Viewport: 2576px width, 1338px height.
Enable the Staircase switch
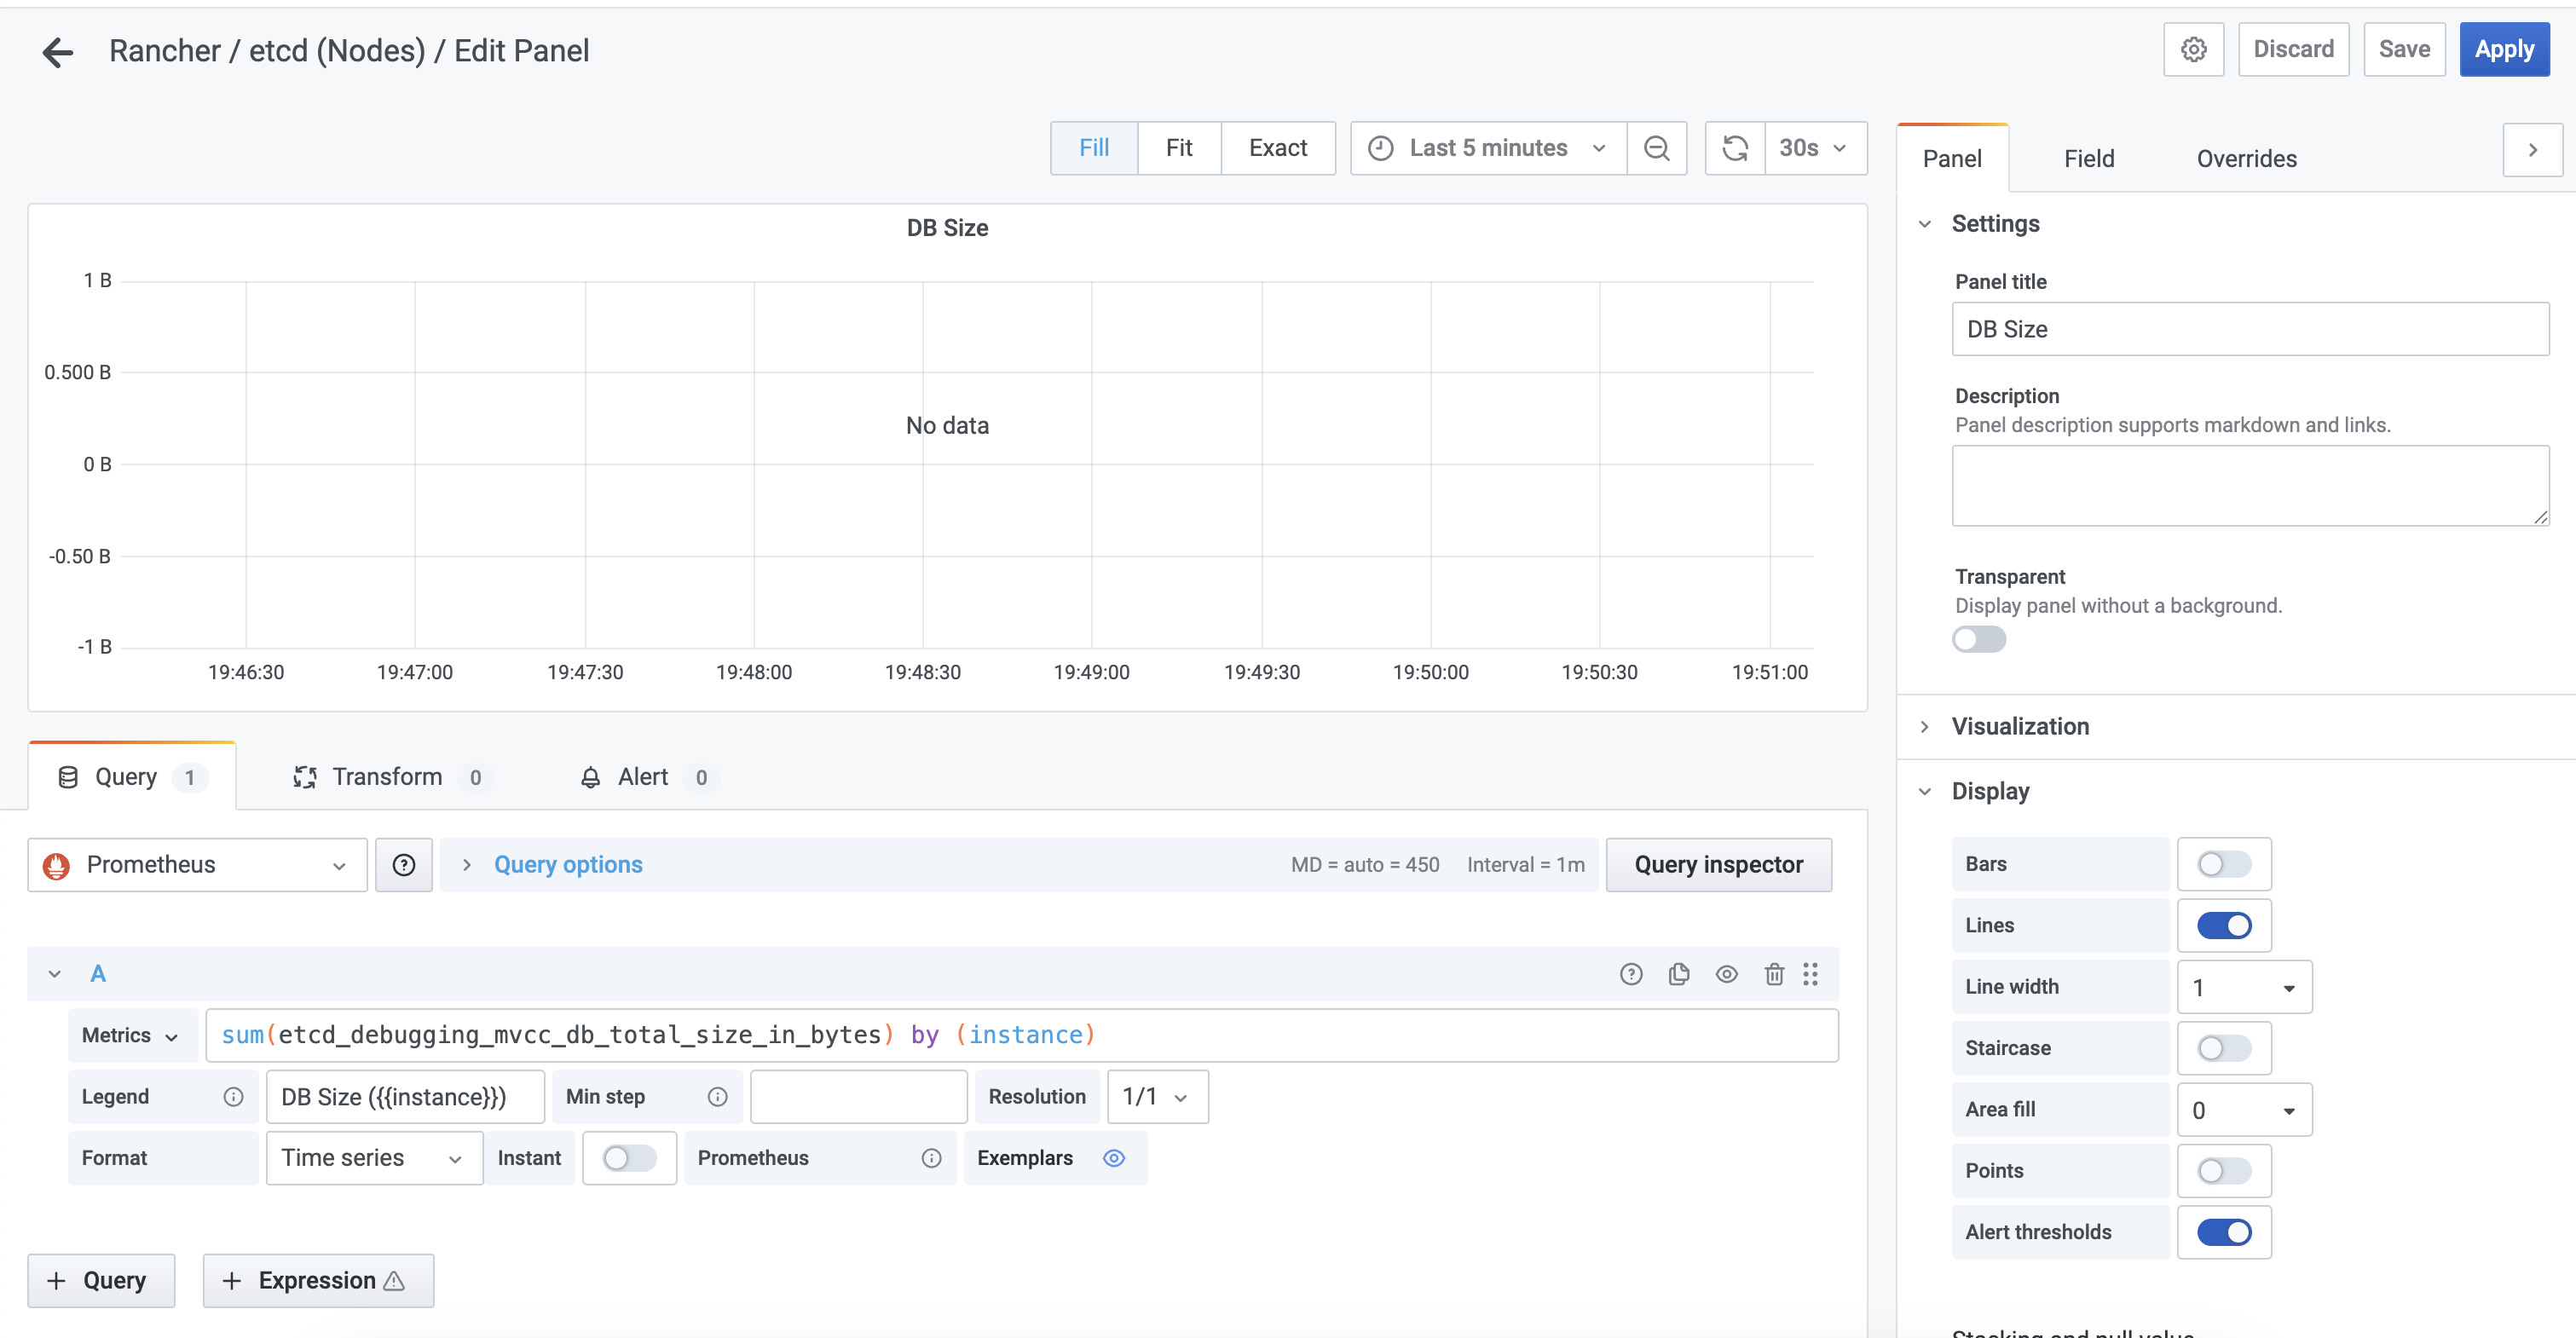point(2224,1048)
